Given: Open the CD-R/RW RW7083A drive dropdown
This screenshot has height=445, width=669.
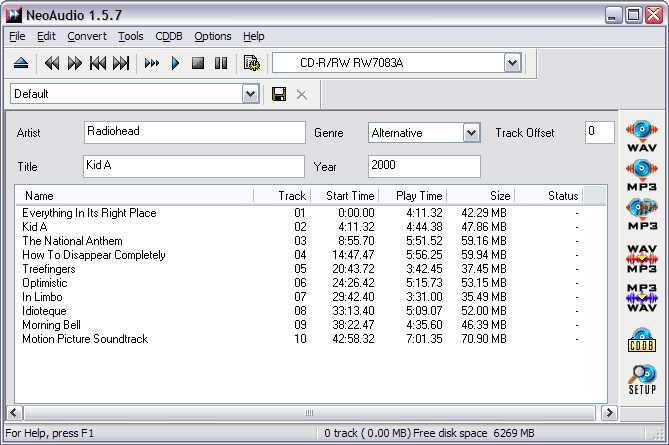Looking at the screenshot, I should click(x=512, y=63).
